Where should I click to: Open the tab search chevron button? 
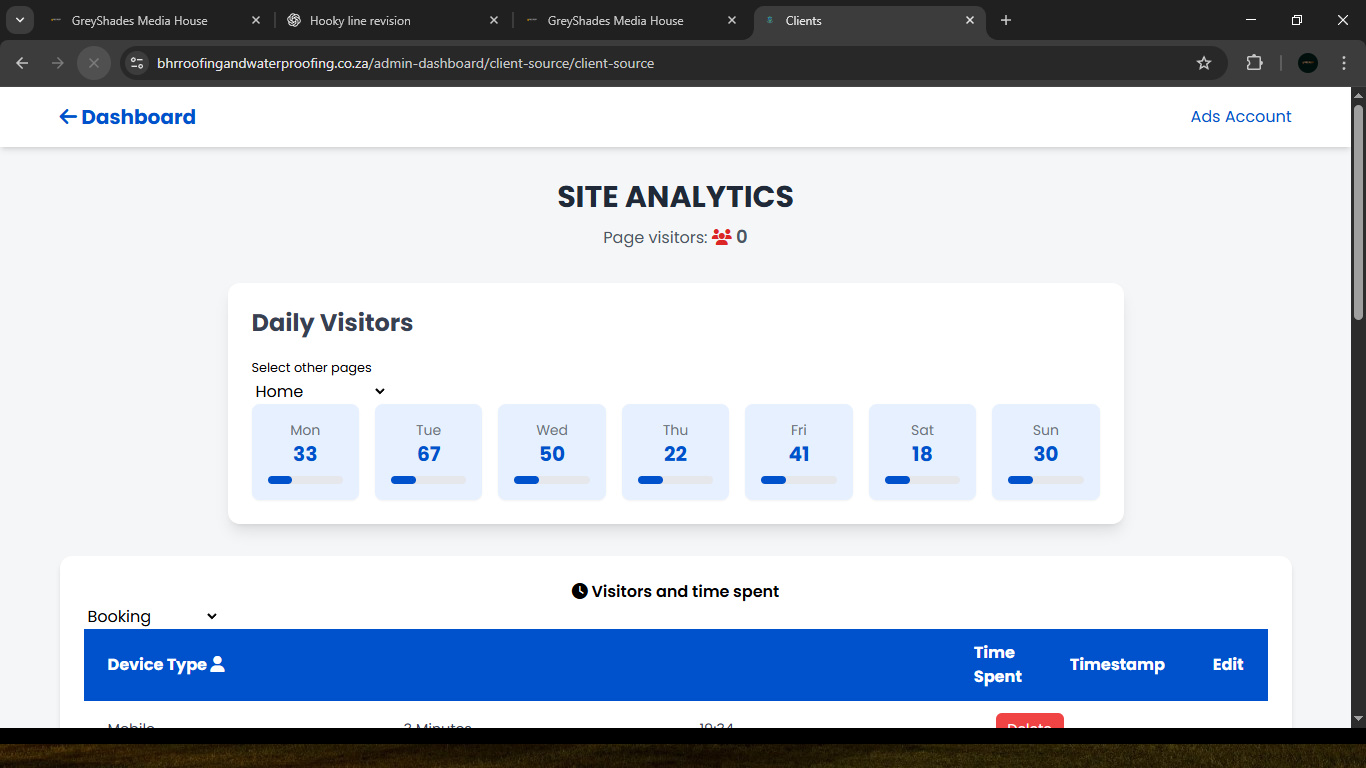point(19,20)
